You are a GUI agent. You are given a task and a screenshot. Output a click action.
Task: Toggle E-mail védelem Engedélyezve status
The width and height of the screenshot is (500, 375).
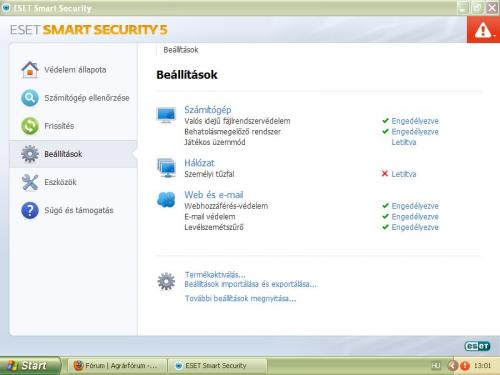tap(415, 217)
